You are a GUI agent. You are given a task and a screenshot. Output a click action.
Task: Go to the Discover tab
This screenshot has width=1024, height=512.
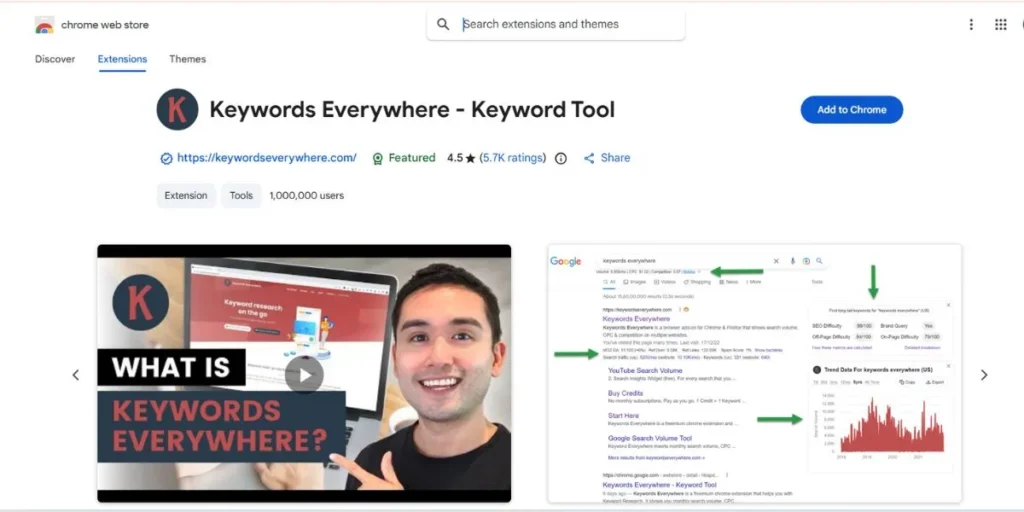[55, 59]
